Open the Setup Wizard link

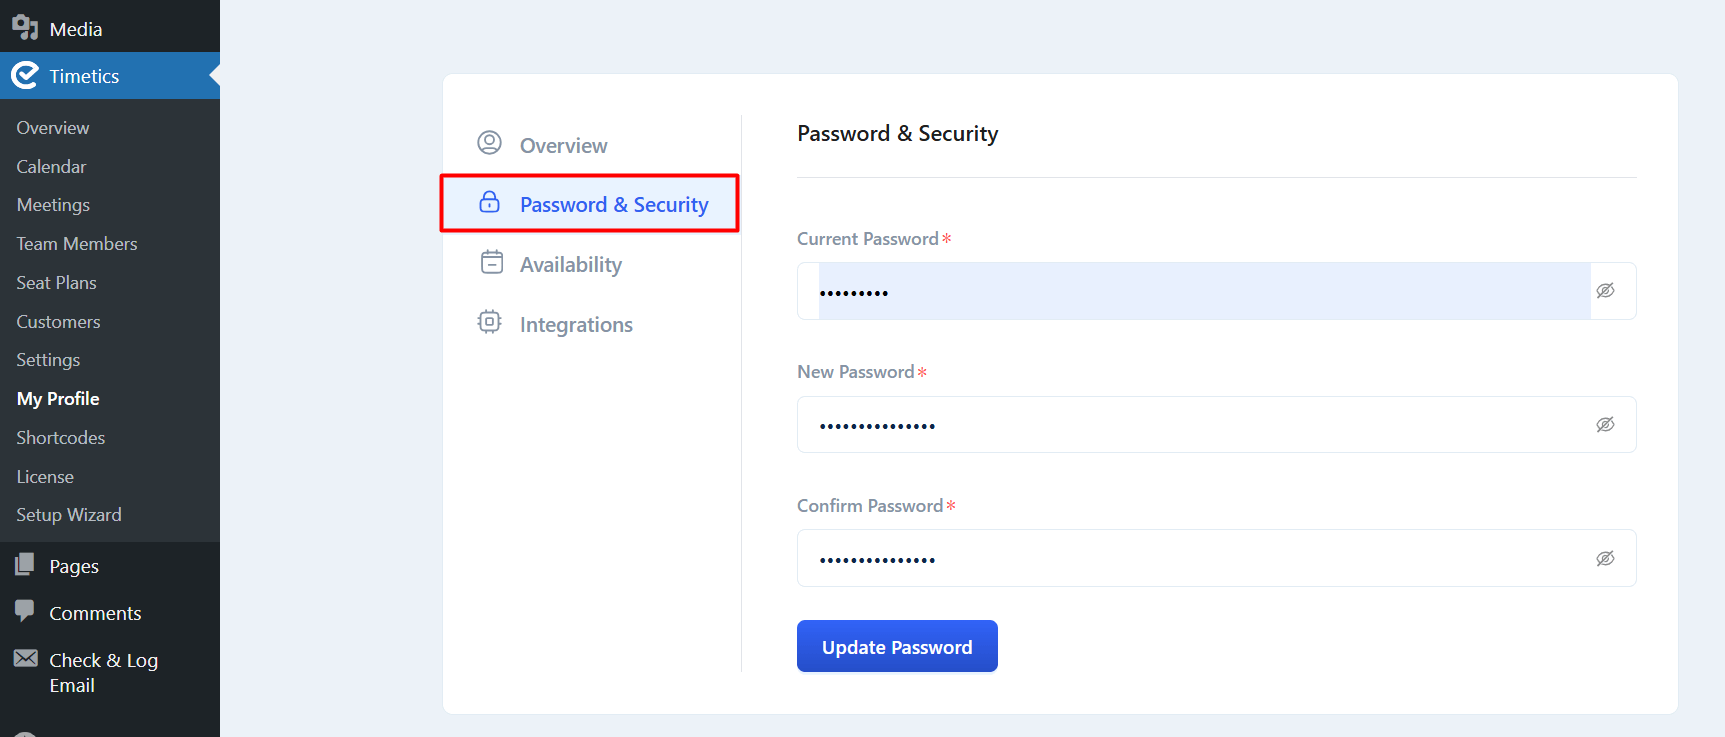69,515
